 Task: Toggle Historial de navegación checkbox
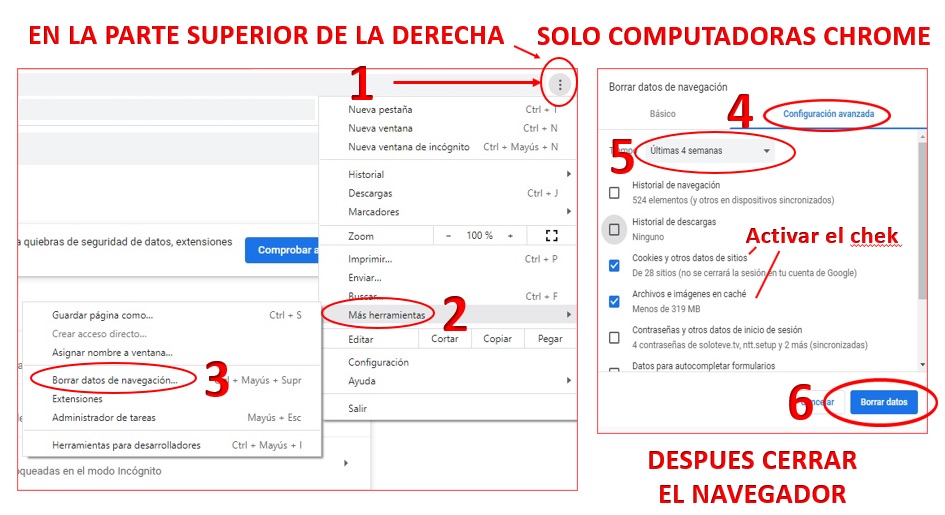[614, 192]
